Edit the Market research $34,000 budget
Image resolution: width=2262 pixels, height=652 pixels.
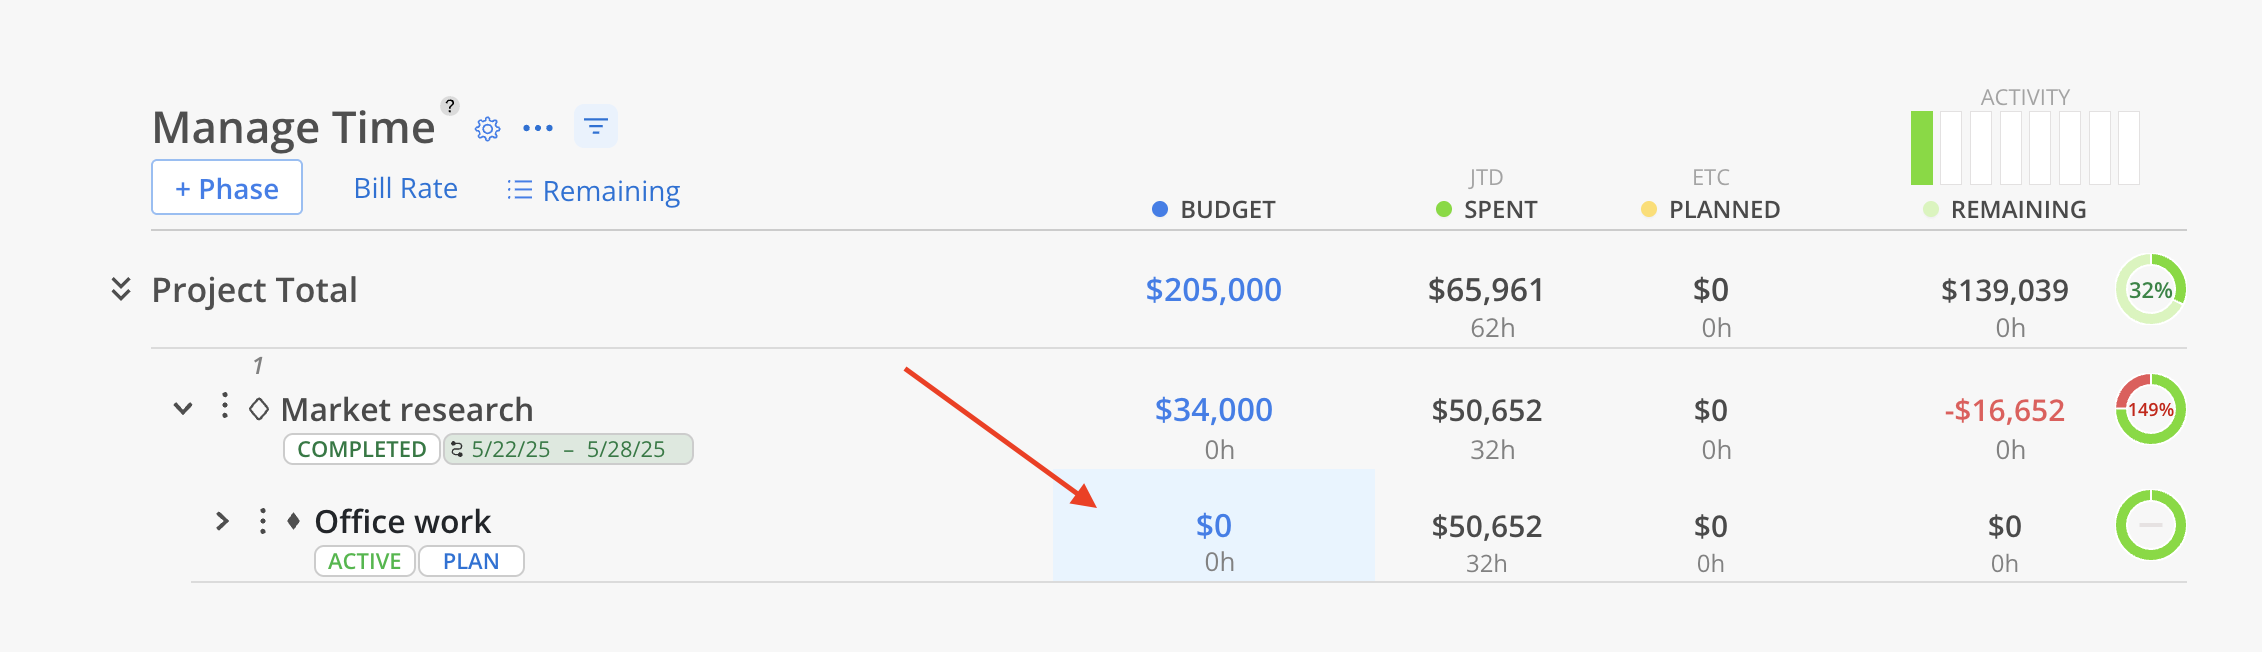point(1213,409)
